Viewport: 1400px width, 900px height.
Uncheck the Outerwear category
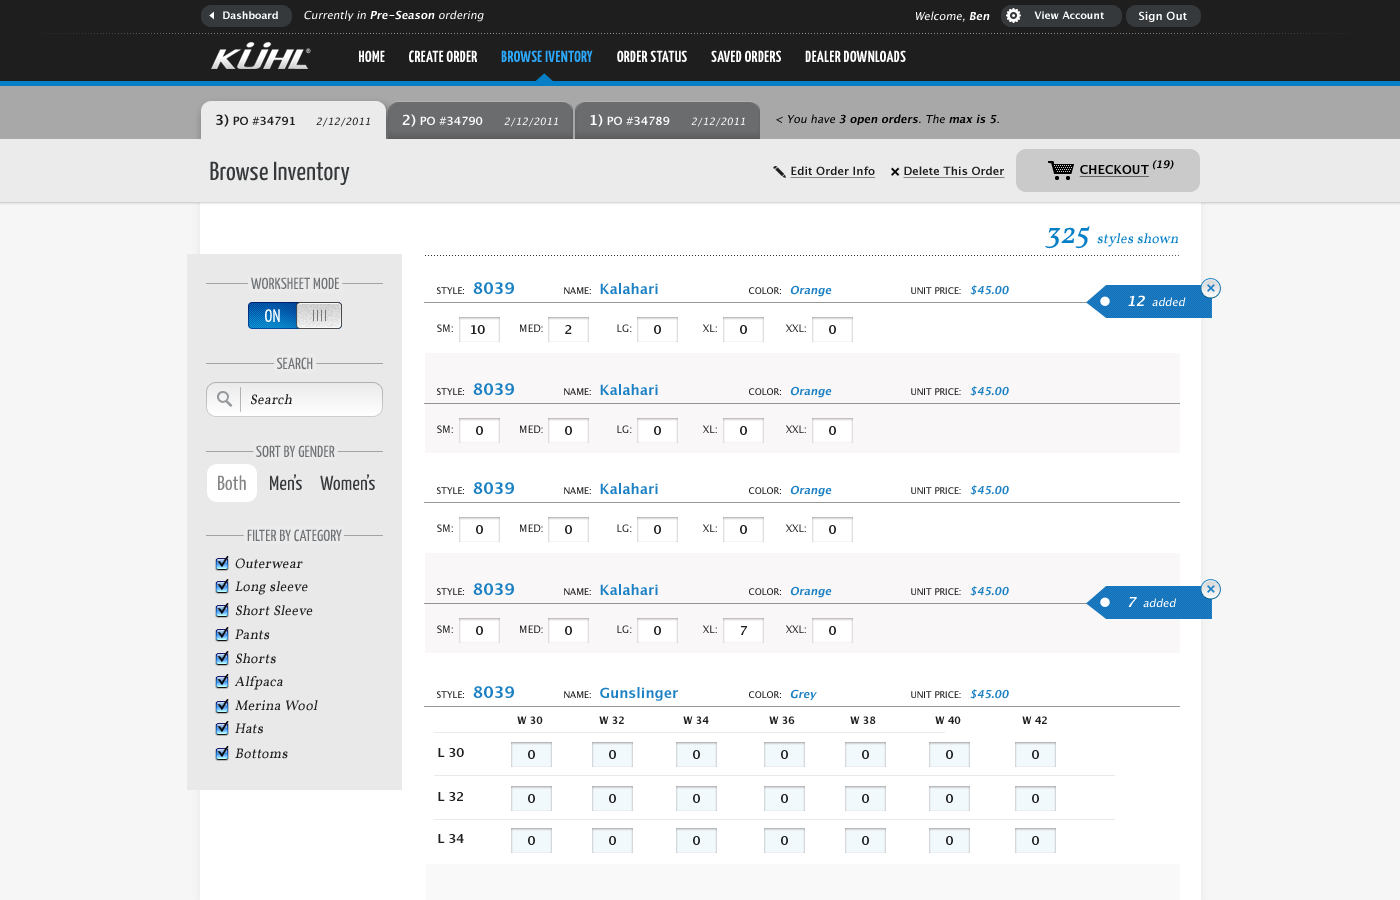tap(222, 563)
